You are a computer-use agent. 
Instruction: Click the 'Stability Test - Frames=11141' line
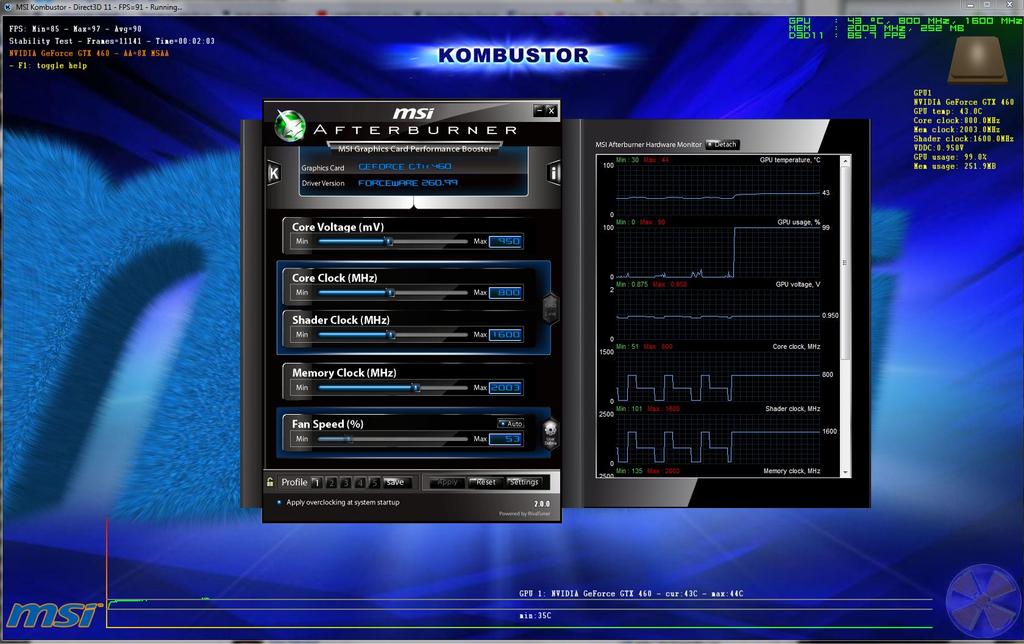pyautogui.click(x=112, y=40)
